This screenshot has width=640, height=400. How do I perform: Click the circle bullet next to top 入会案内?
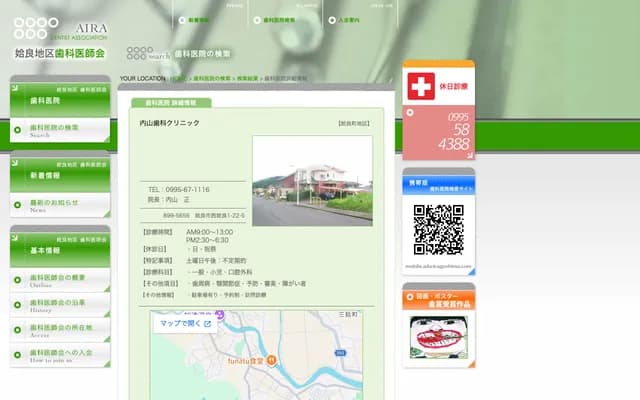(x=332, y=20)
